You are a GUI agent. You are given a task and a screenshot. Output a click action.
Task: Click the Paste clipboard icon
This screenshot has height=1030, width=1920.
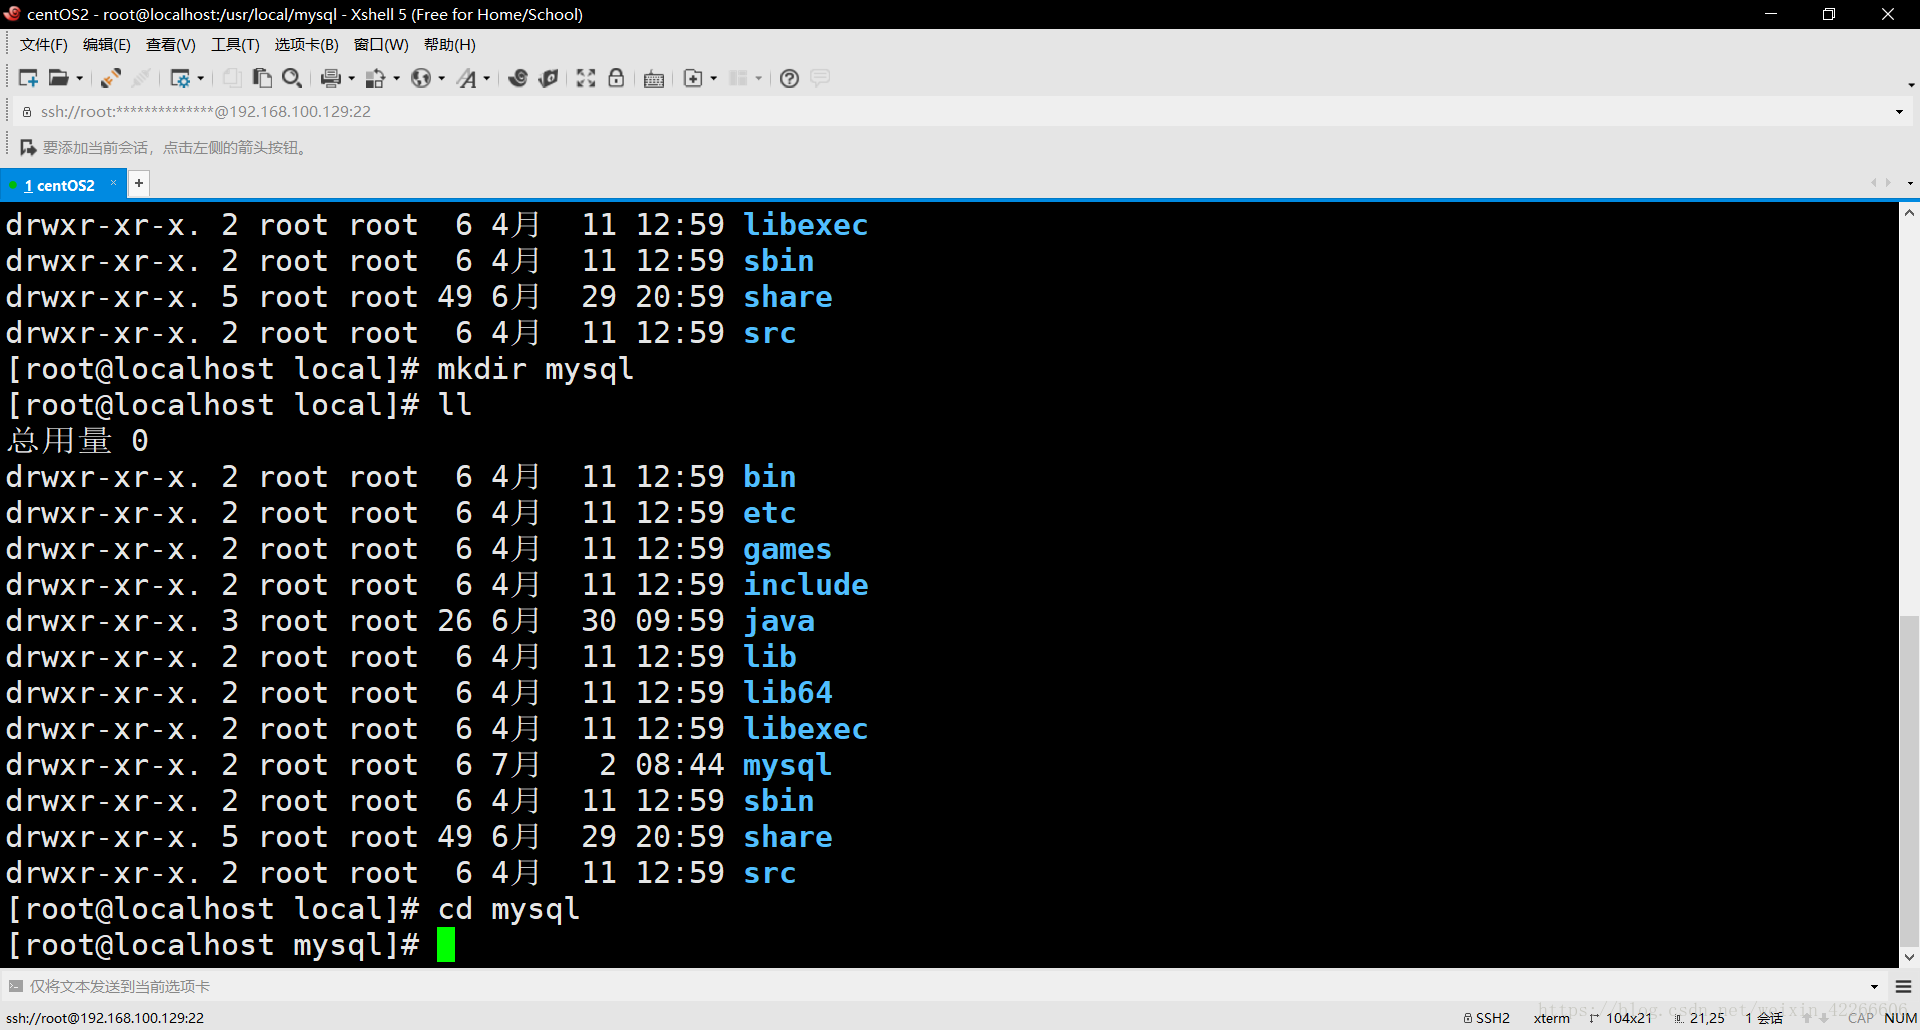[262, 78]
